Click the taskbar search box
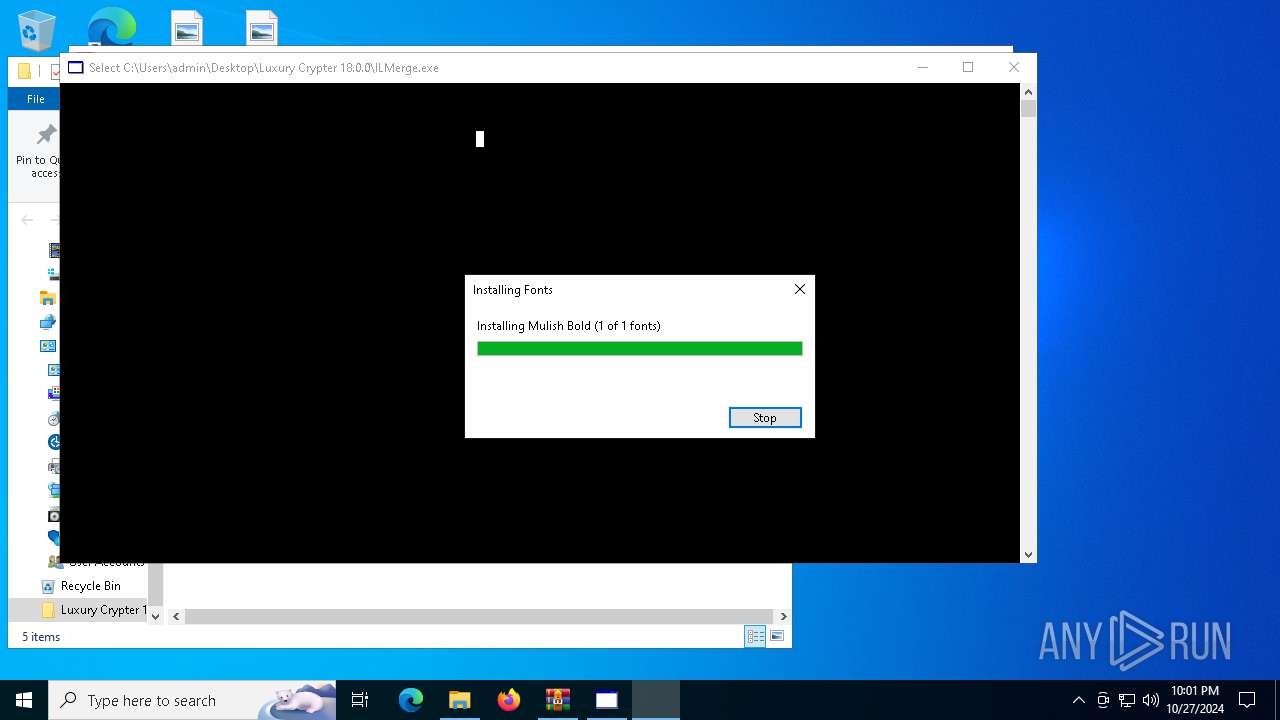The image size is (1280, 720). (192, 700)
